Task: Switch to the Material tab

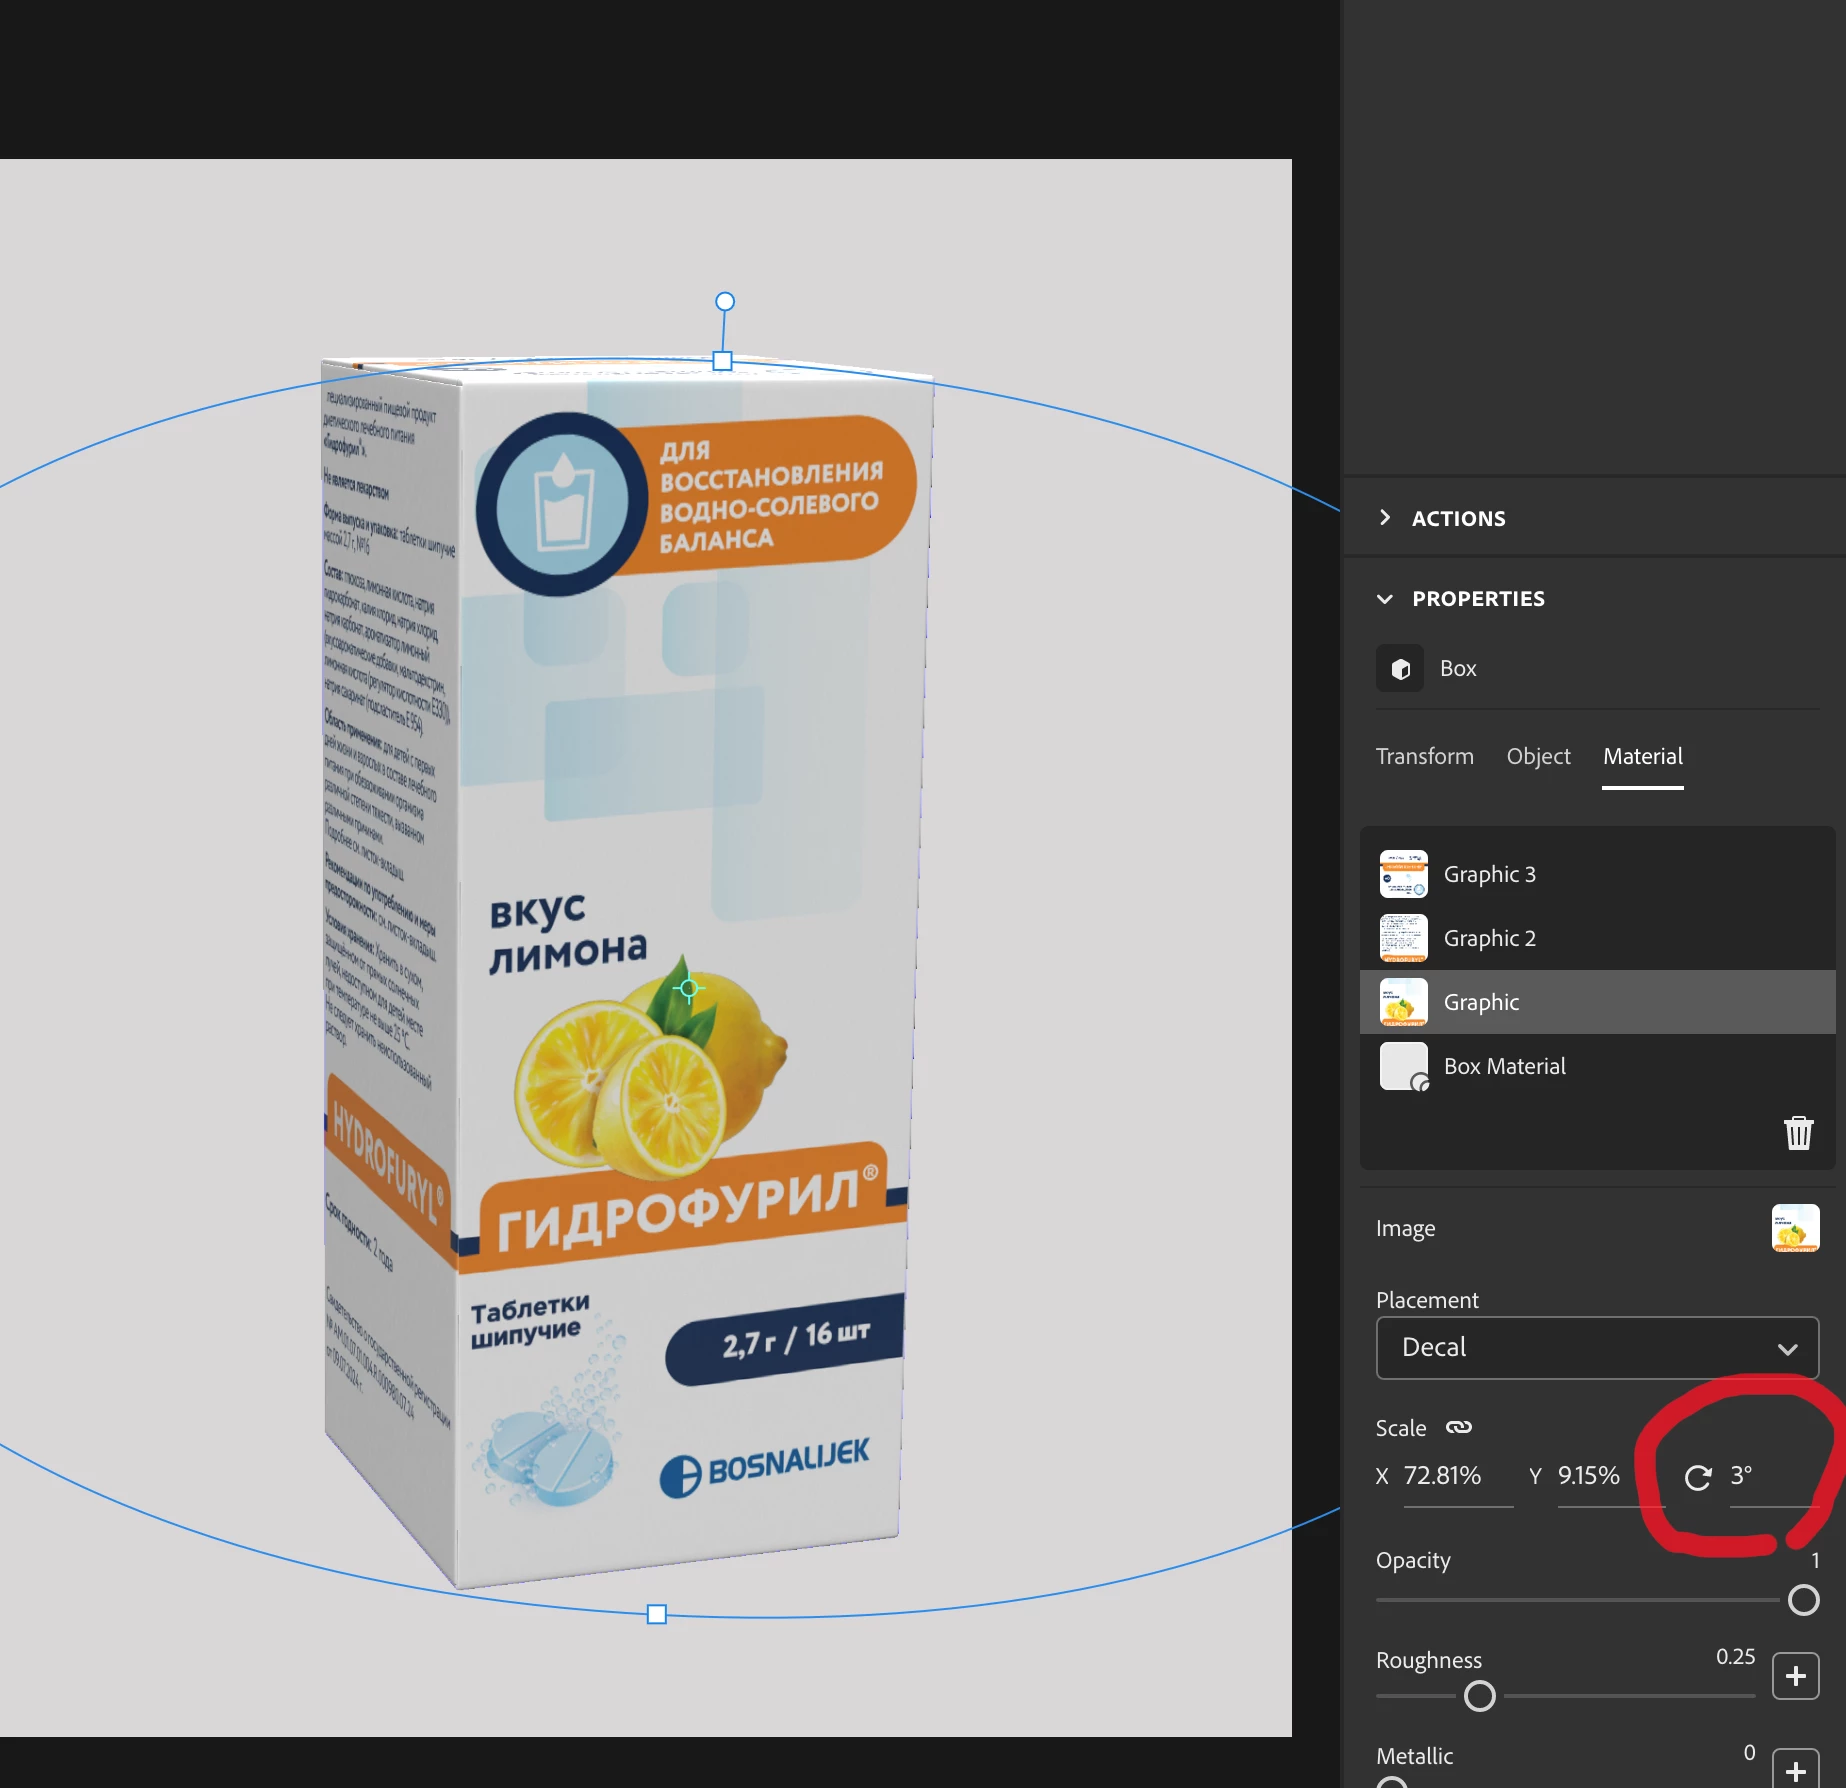Action: [1642, 756]
